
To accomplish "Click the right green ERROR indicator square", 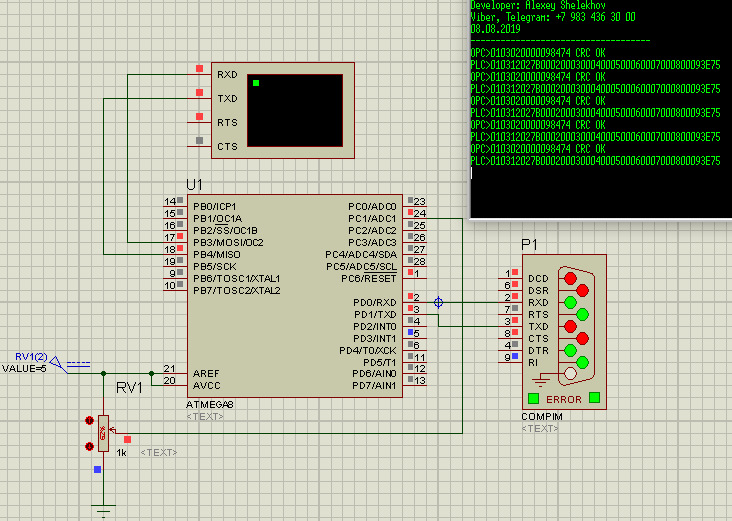I will pos(595,398).
